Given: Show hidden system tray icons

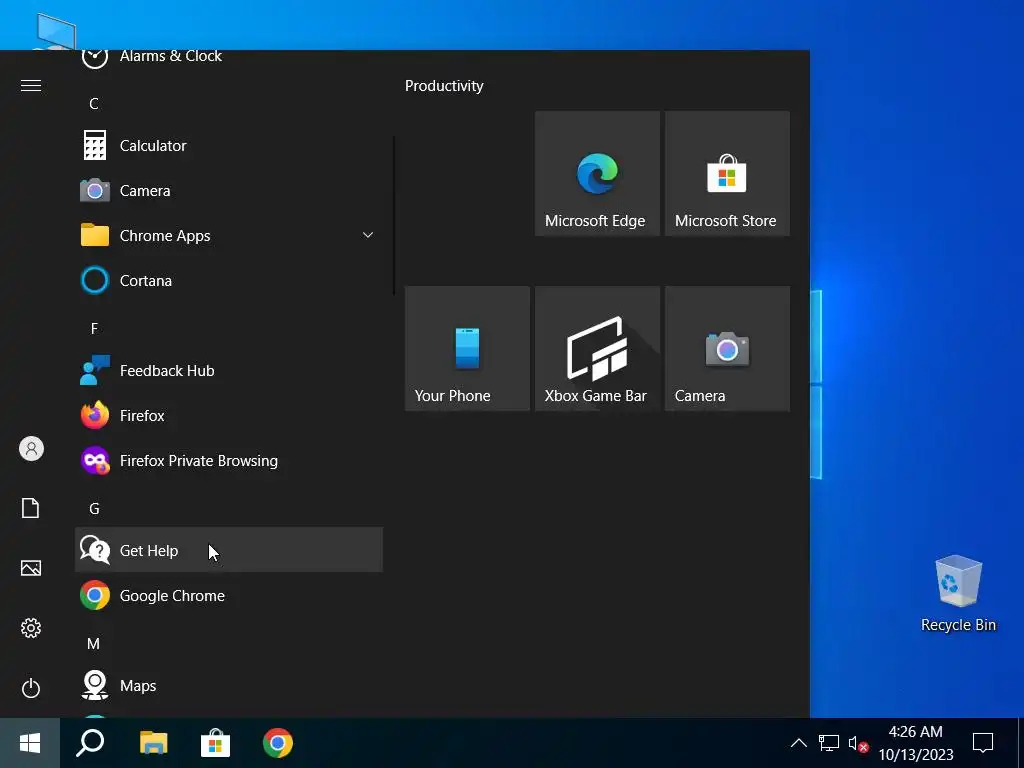Looking at the screenshot, I should pyautogui.click(x=798, y=743).
